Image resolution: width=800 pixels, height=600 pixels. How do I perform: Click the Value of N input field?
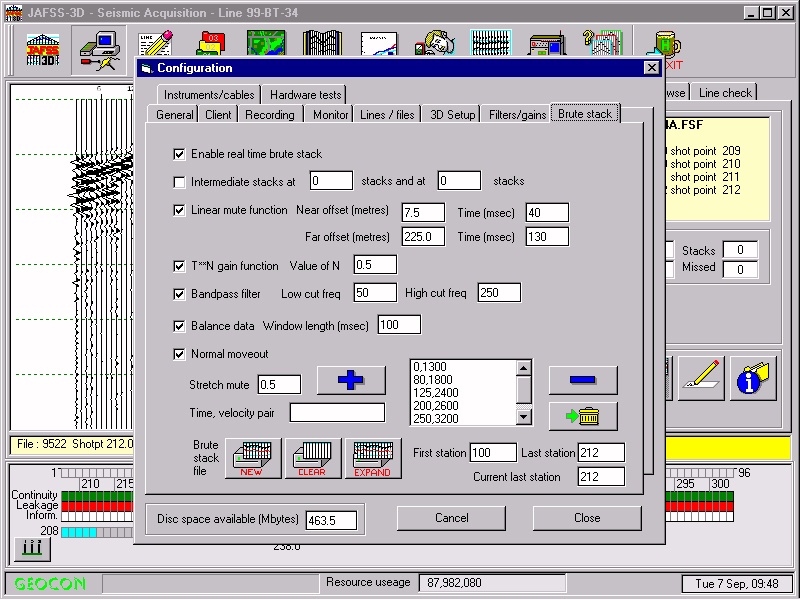(x=375, y=265)
